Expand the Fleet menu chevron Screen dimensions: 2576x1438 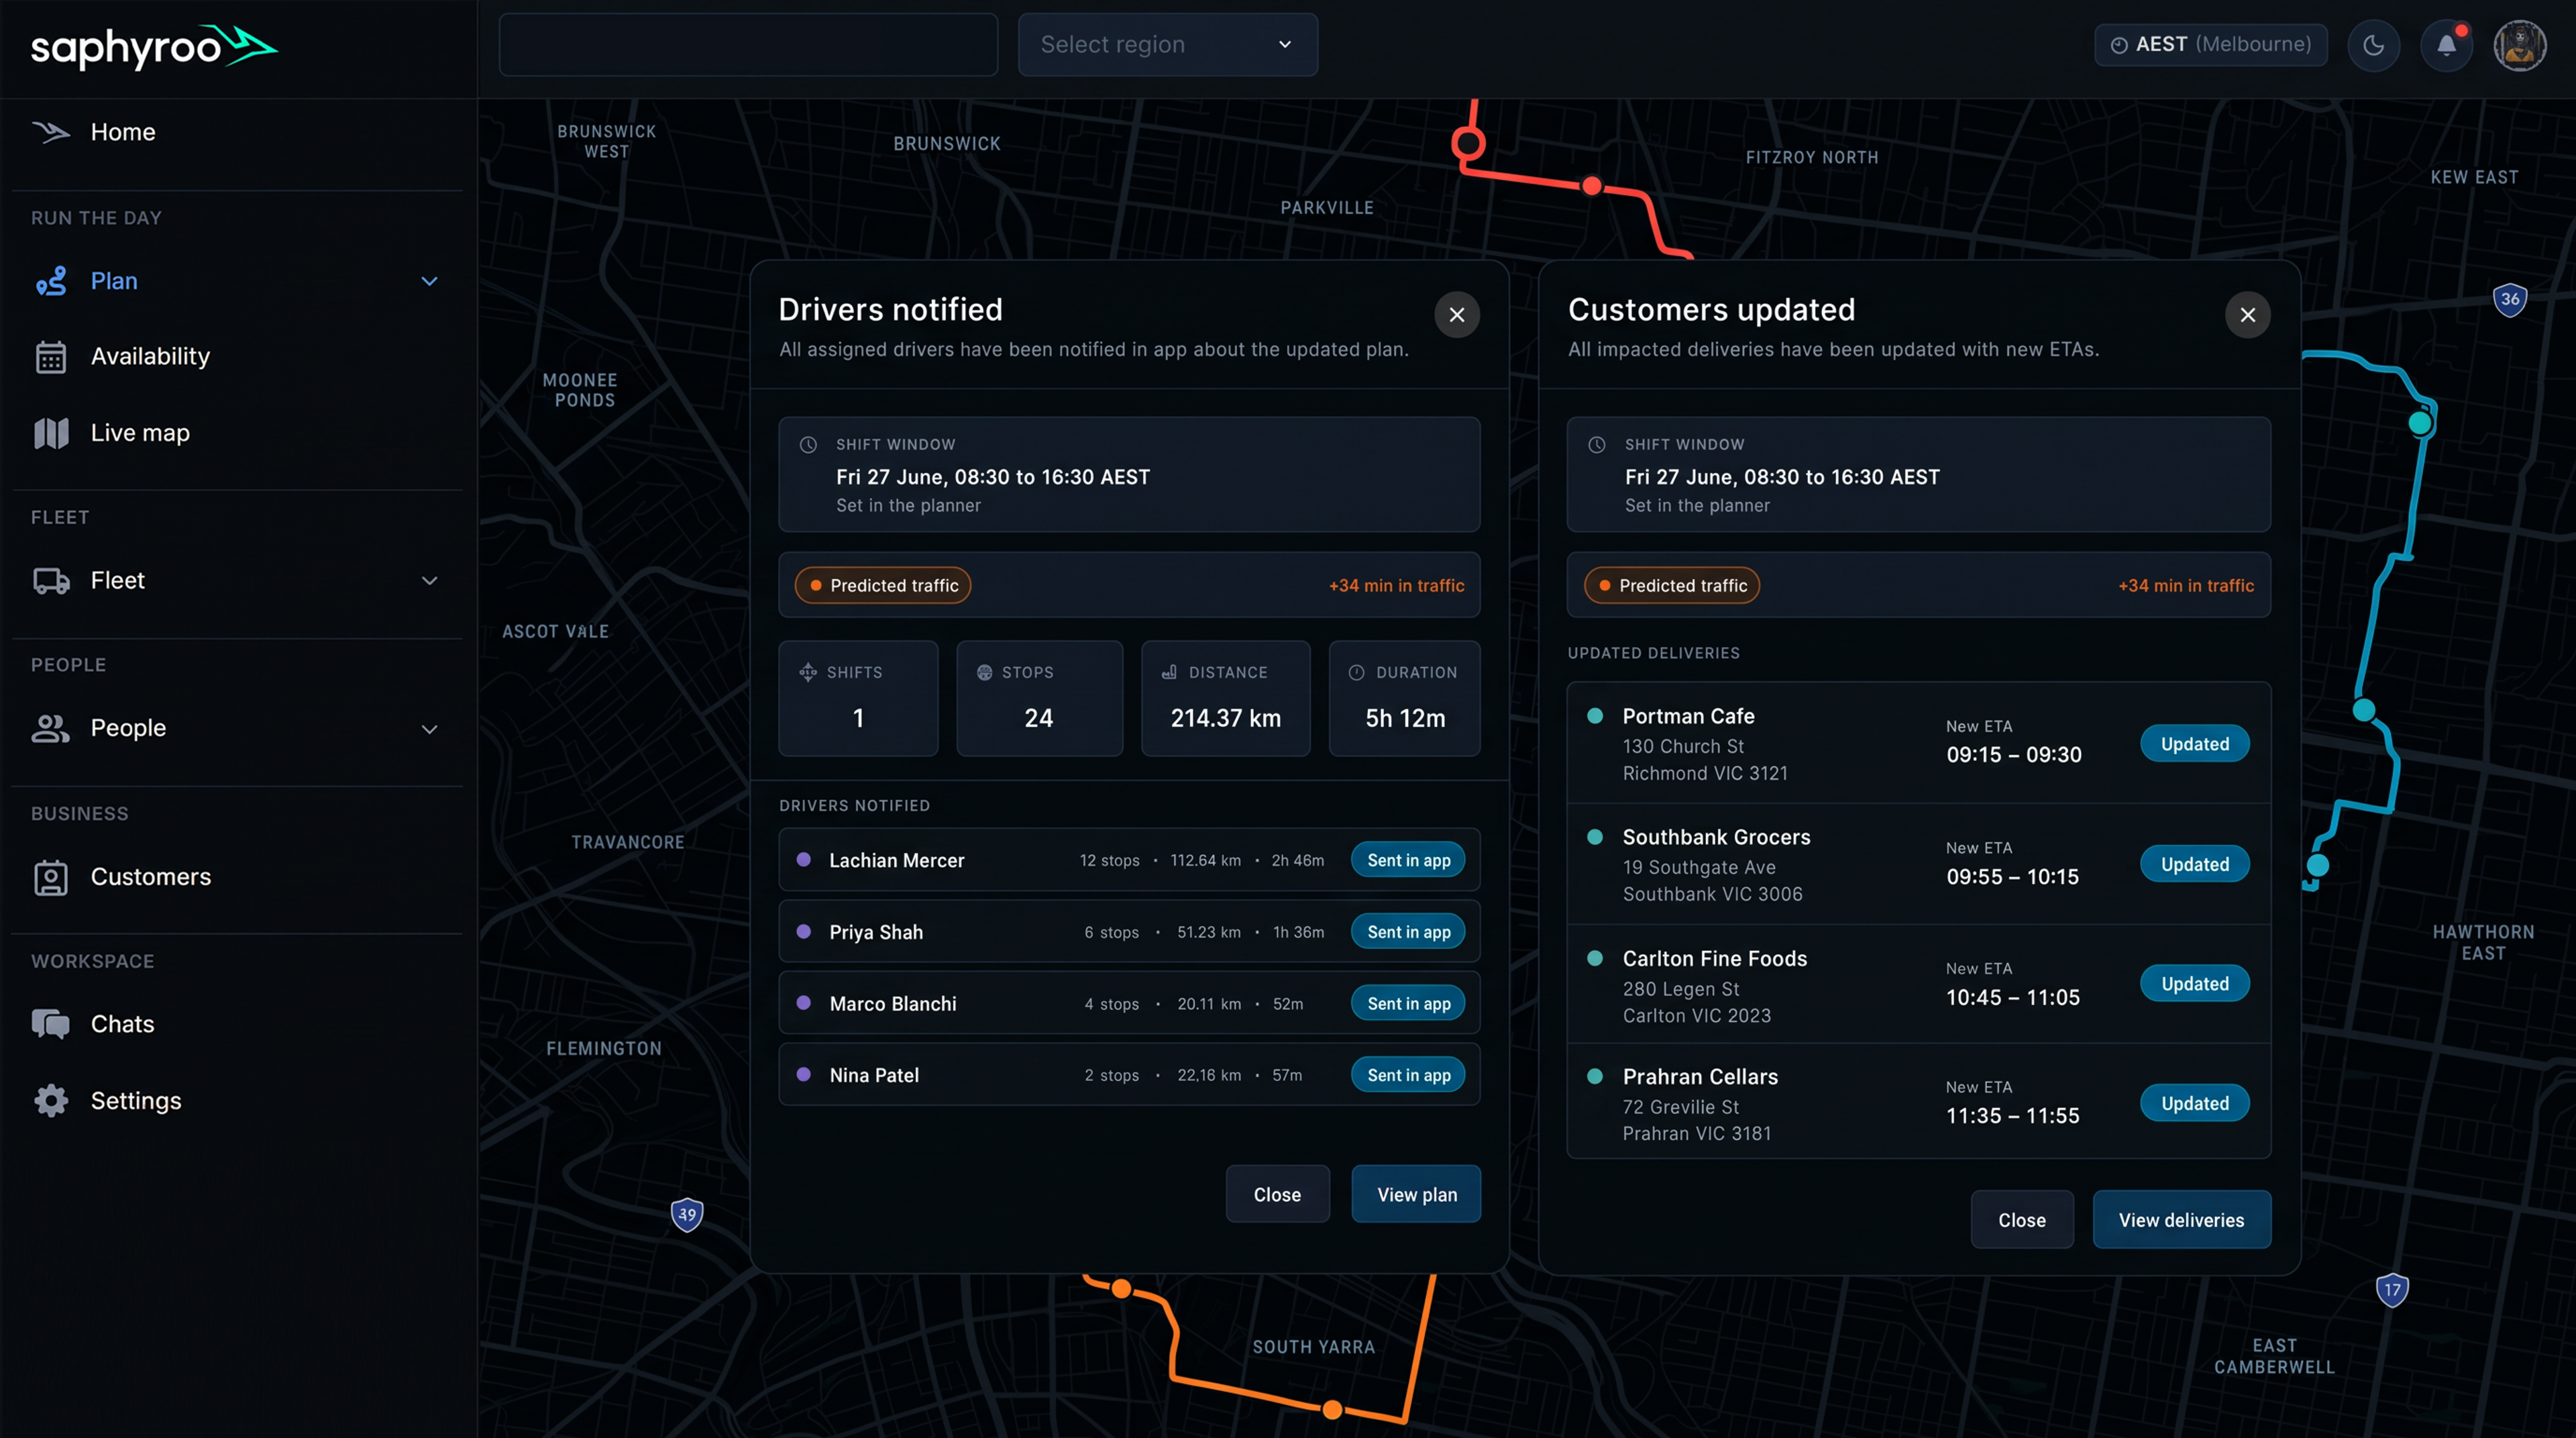429,581
